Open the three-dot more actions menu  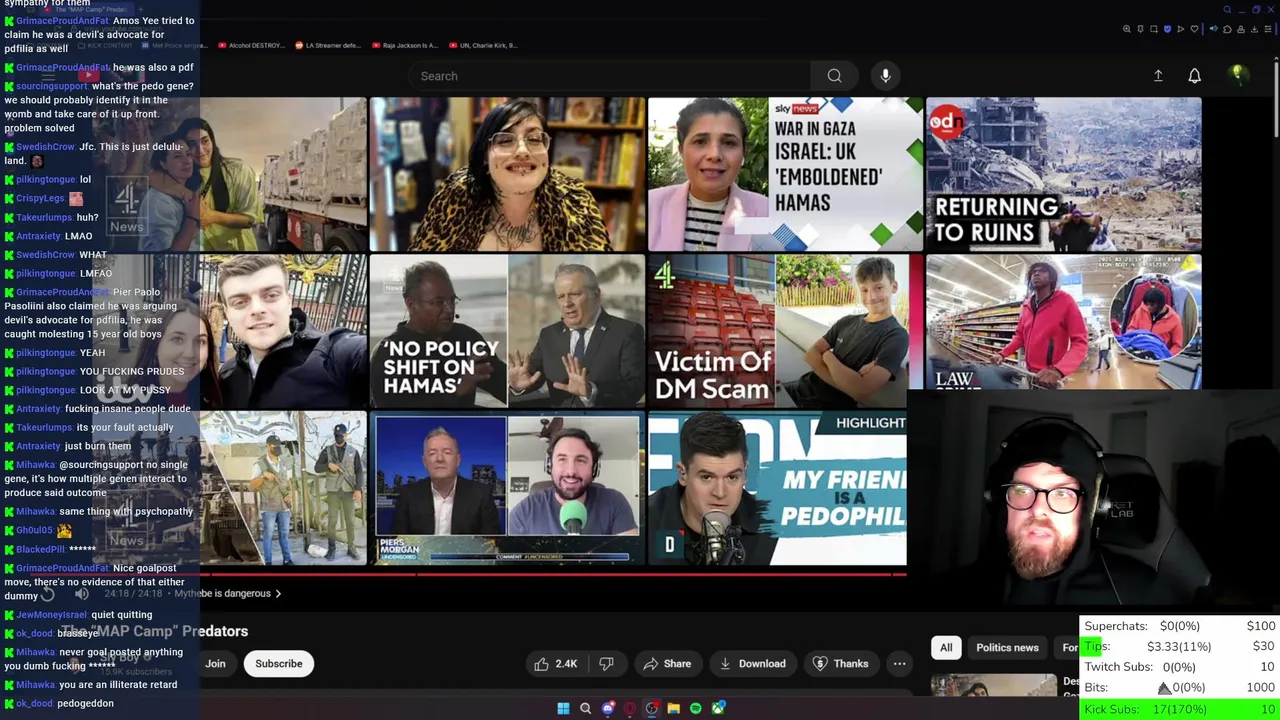point(899,664)
